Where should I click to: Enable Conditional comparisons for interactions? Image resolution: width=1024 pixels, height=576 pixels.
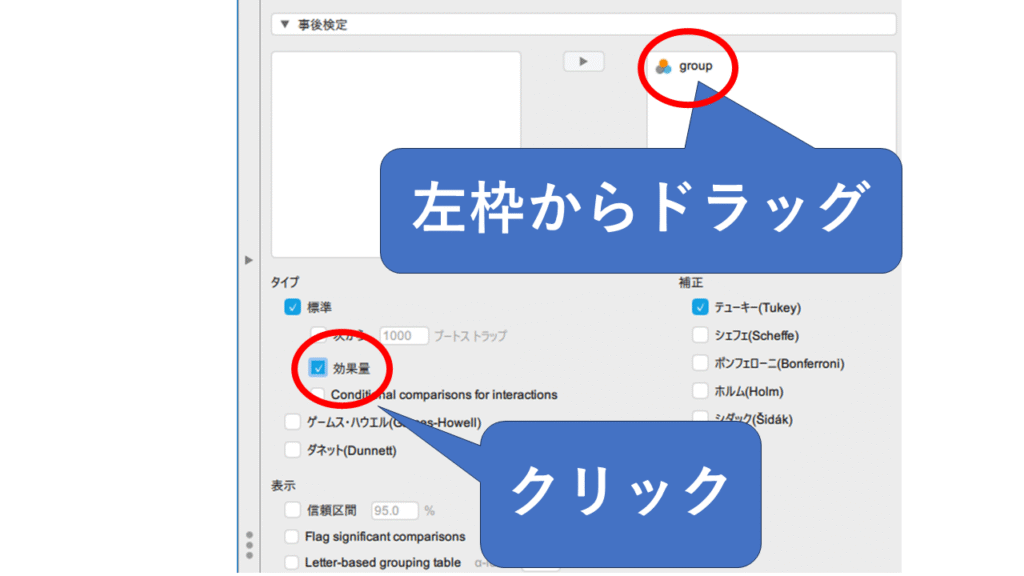[x=318, y=395]
